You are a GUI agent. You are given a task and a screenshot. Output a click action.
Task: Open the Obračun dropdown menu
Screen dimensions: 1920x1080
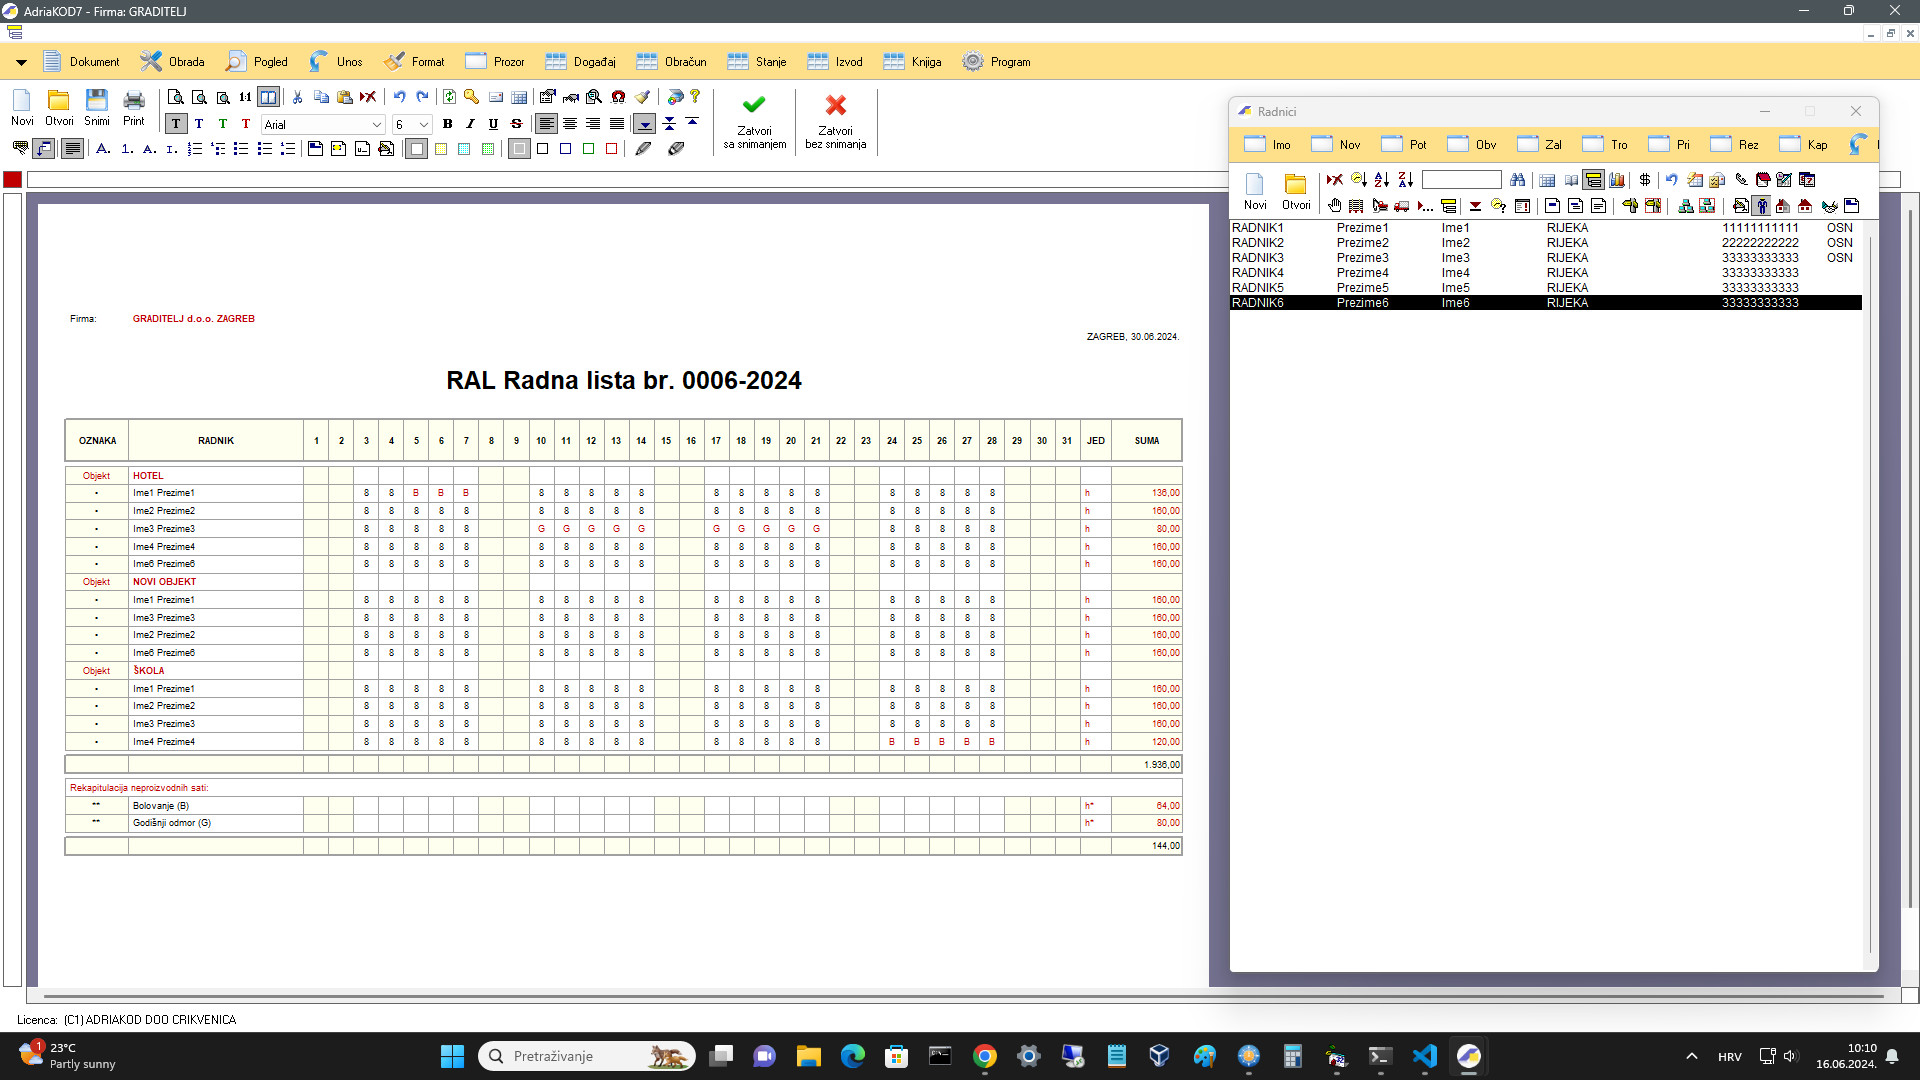point(671,62)
